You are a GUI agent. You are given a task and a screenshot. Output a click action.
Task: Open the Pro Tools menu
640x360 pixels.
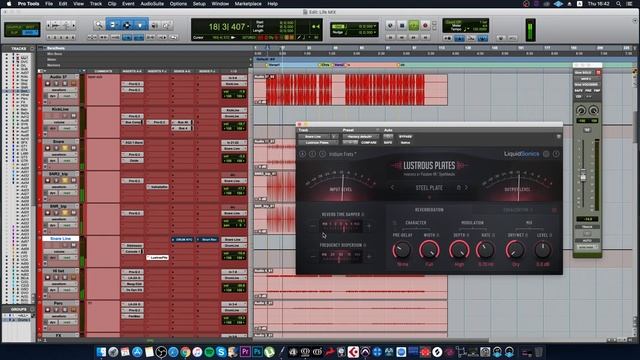(29, 4)
